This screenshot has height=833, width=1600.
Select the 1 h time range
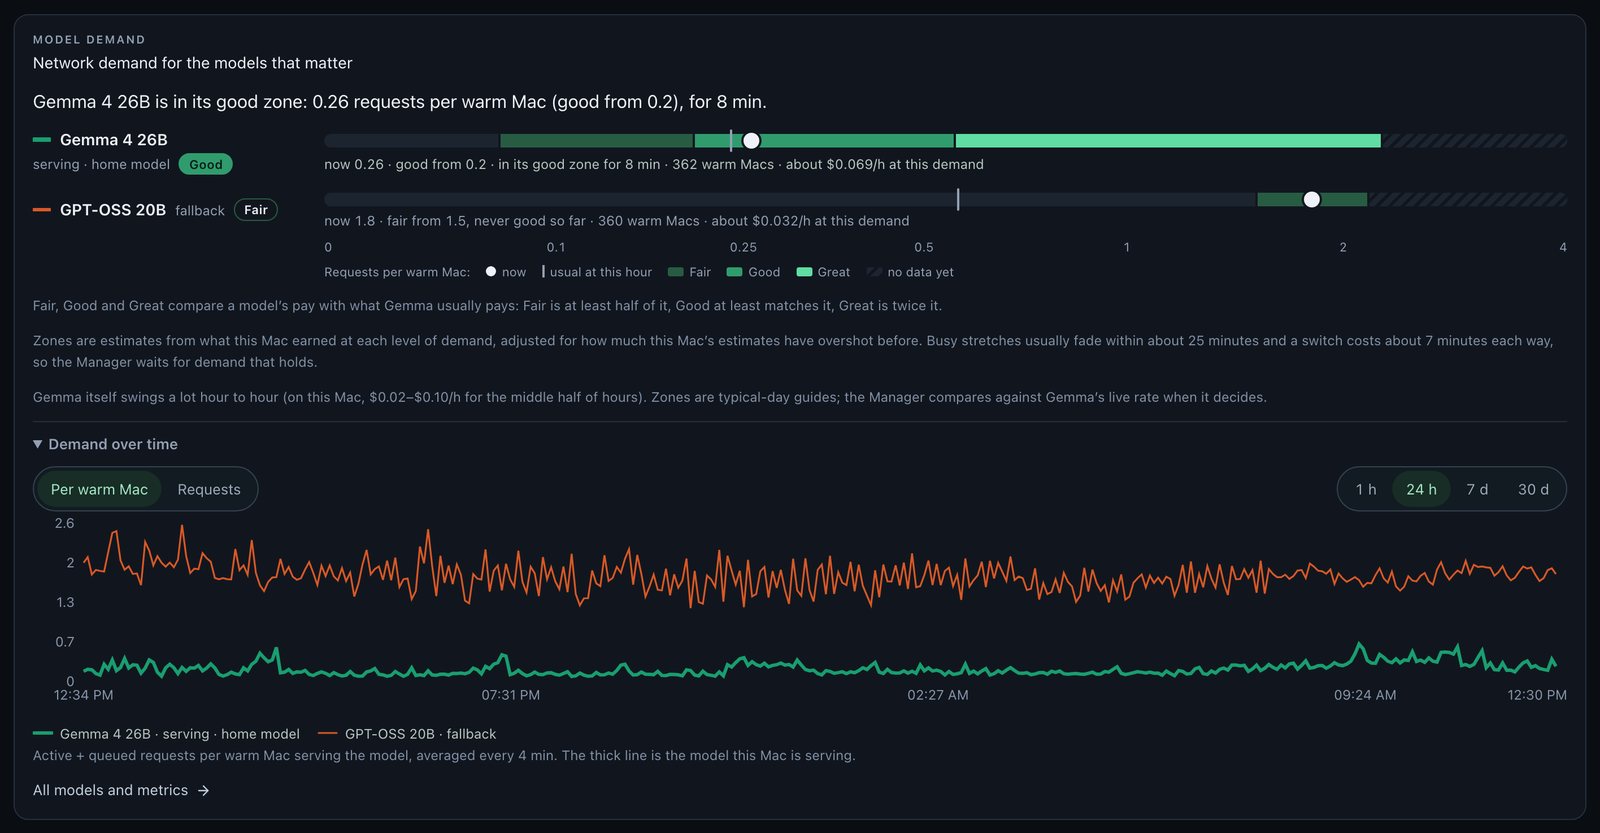1366,489
